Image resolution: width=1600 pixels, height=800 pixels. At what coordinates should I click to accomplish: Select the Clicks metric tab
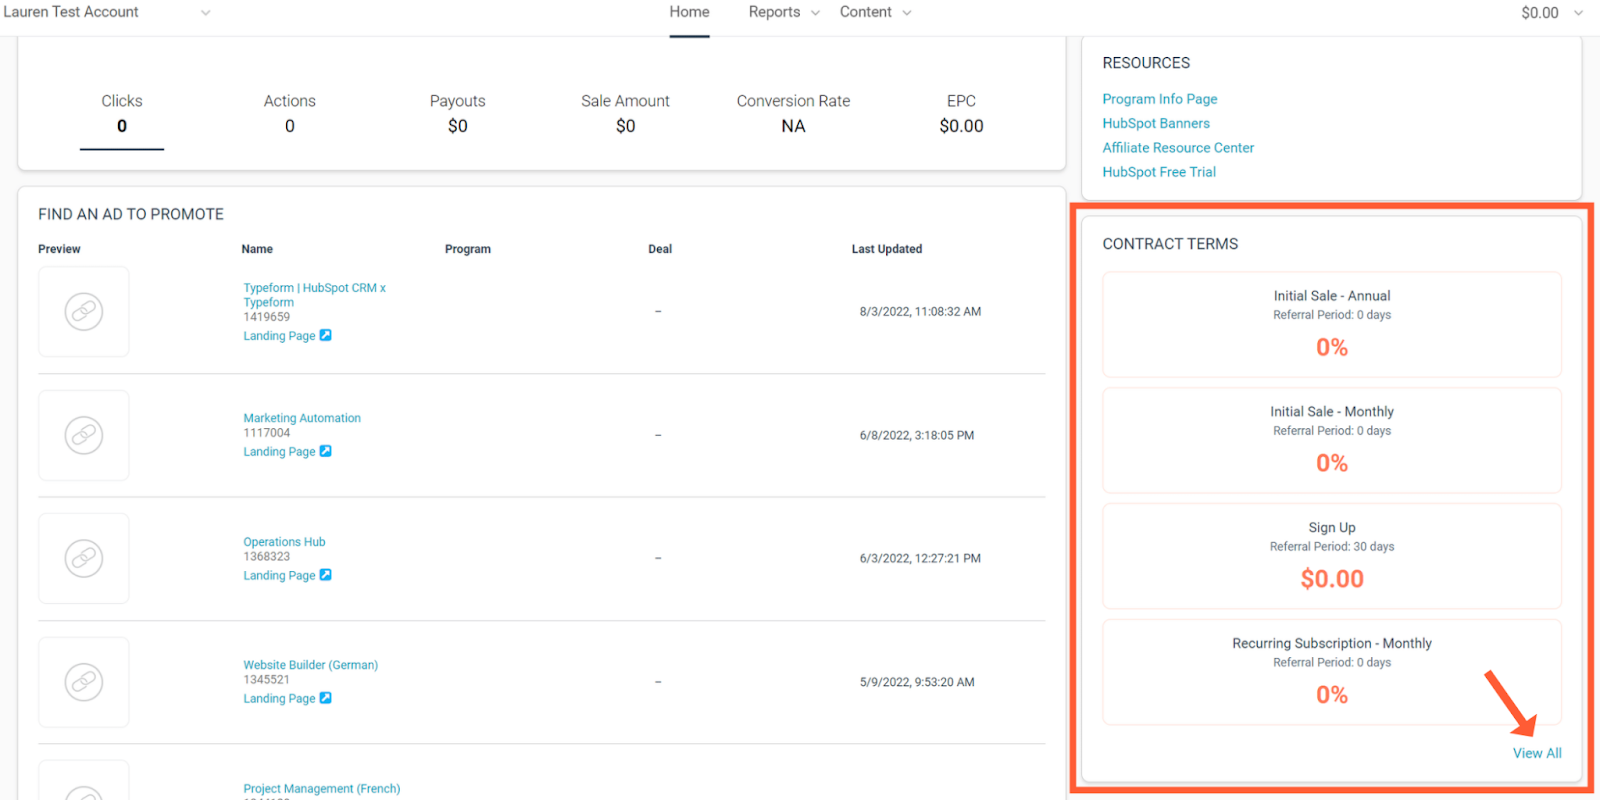click(122, 114)
